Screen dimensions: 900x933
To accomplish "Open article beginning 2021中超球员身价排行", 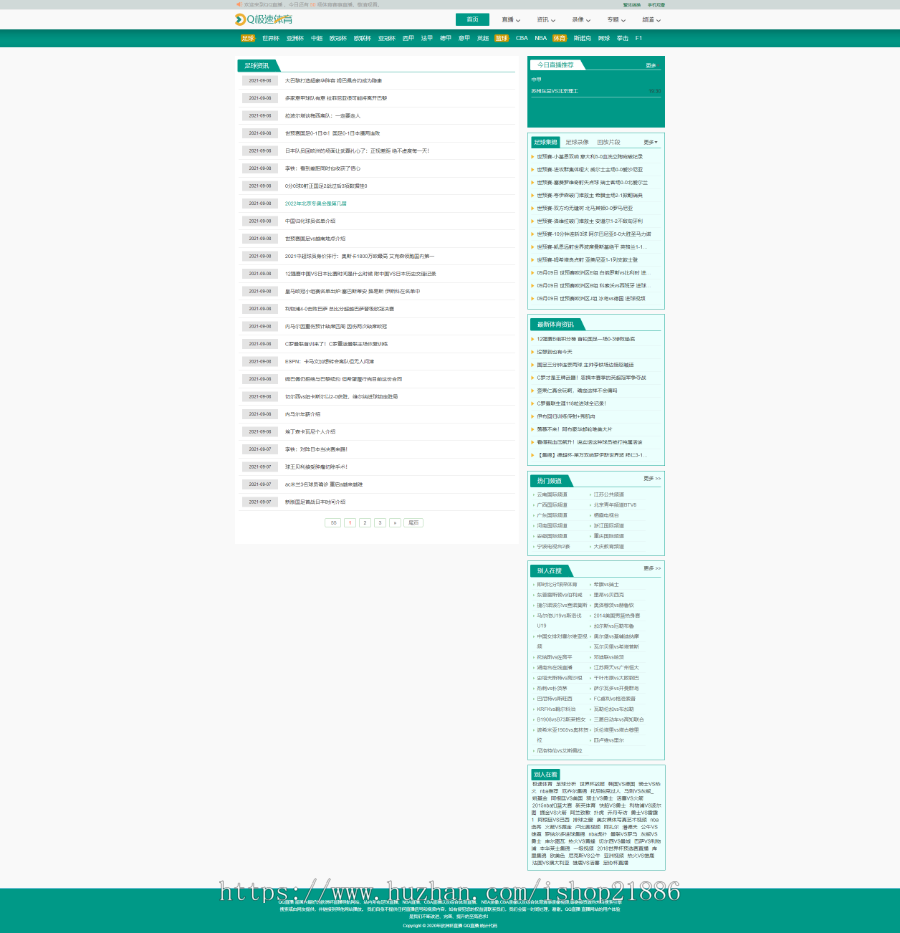I will coord(359,256).
